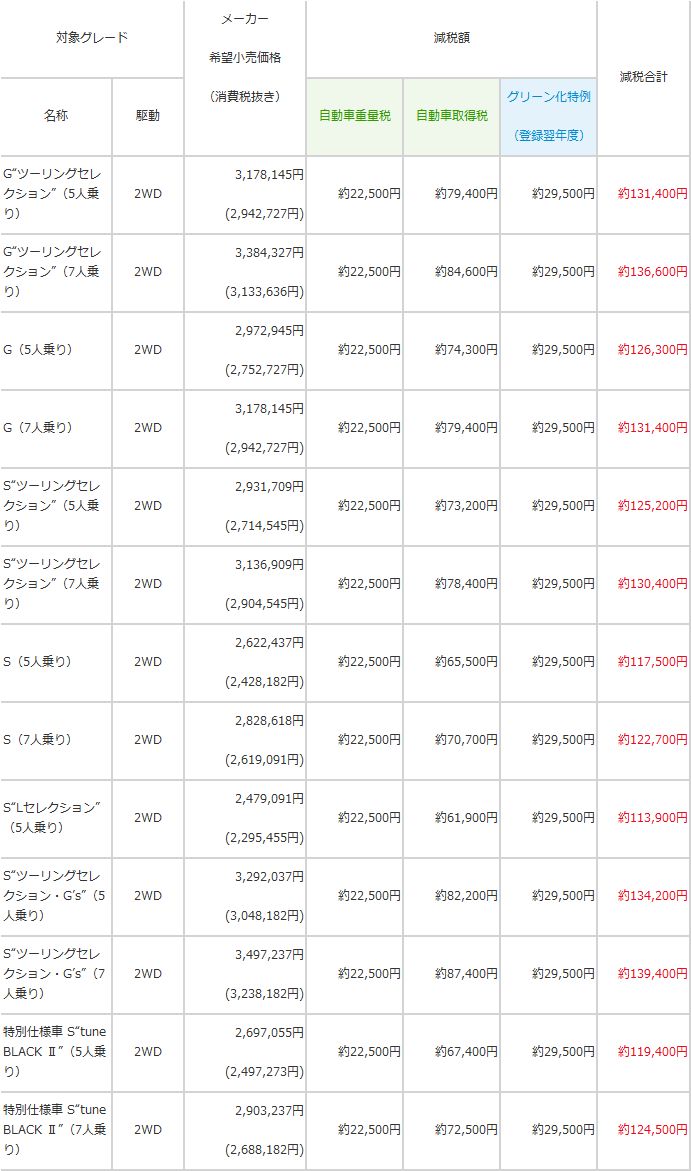691x1171 pixels.
Task: Click the メーカー希望小売価格 header
Action: 245,58
